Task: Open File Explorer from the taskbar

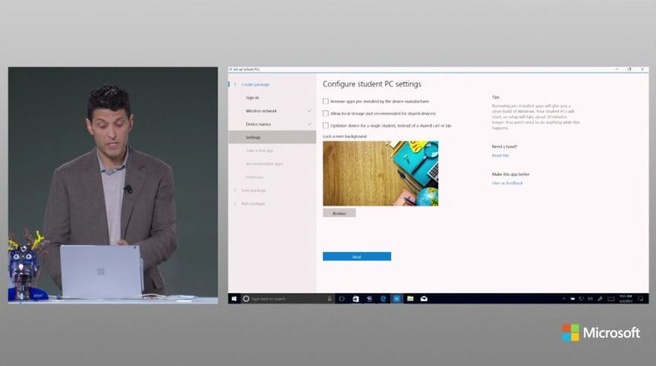Action: (x=410, y=299)
